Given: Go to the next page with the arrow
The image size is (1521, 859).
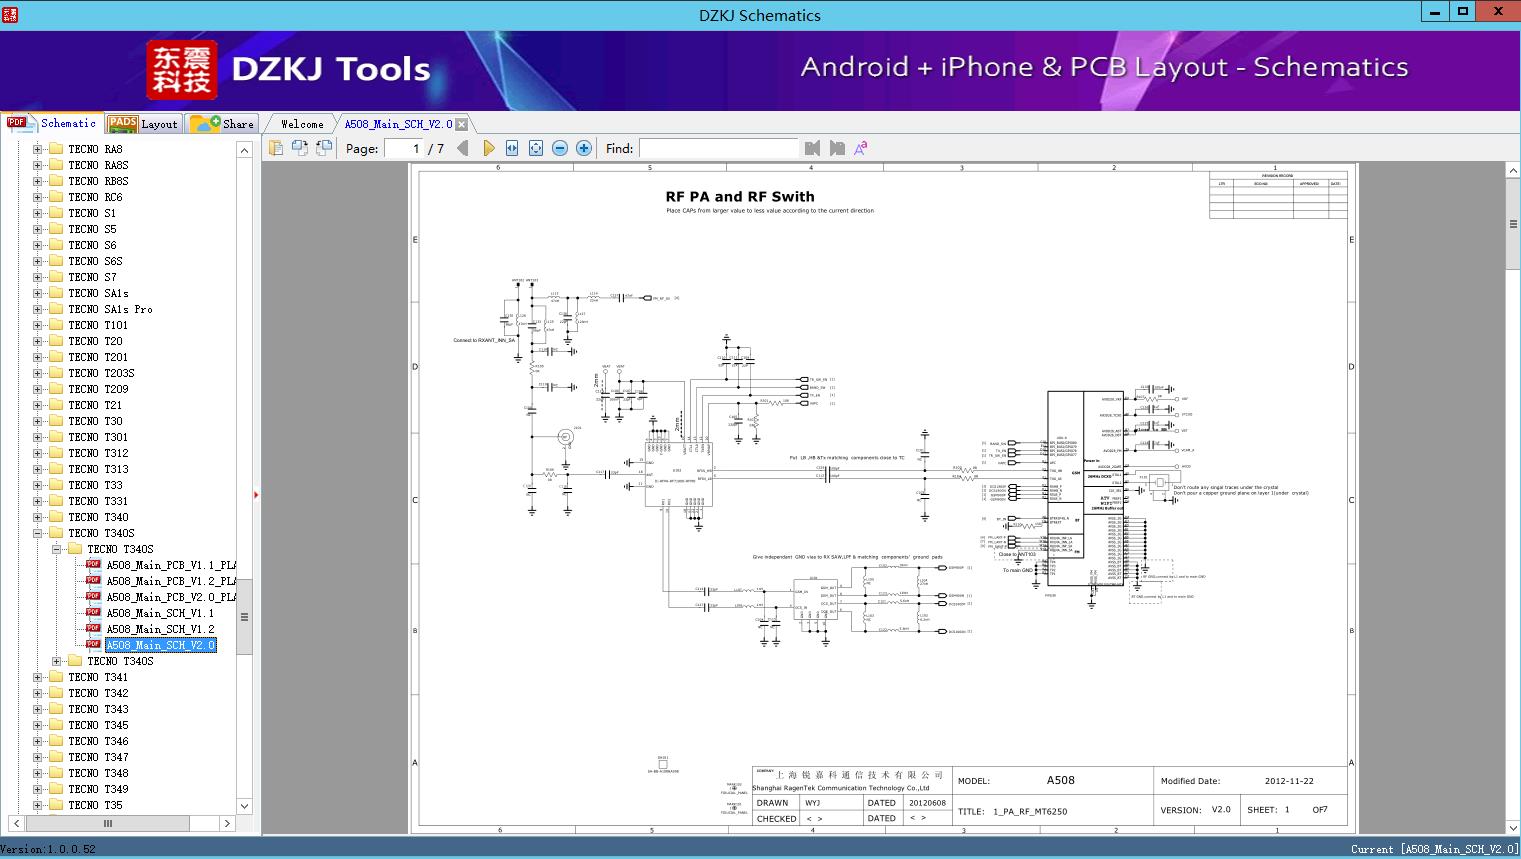Looking at the screenshot, I should click(x=488, y=148).
